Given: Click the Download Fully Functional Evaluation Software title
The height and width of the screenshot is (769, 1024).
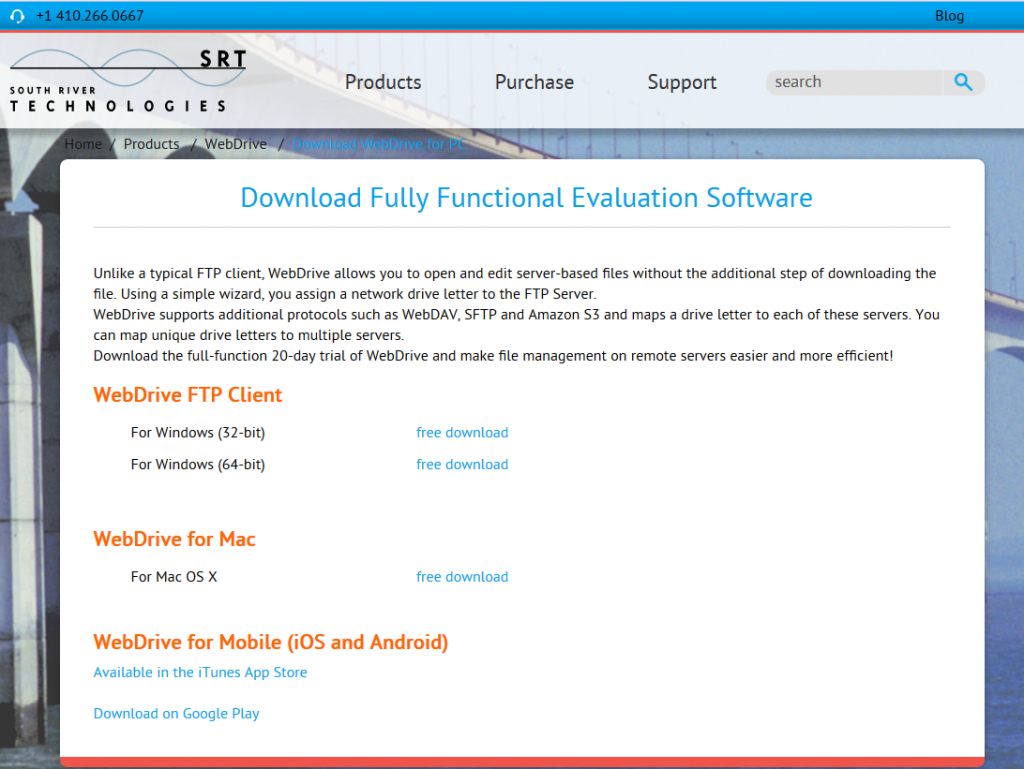Looking at the screenshot, I should 526,198.
